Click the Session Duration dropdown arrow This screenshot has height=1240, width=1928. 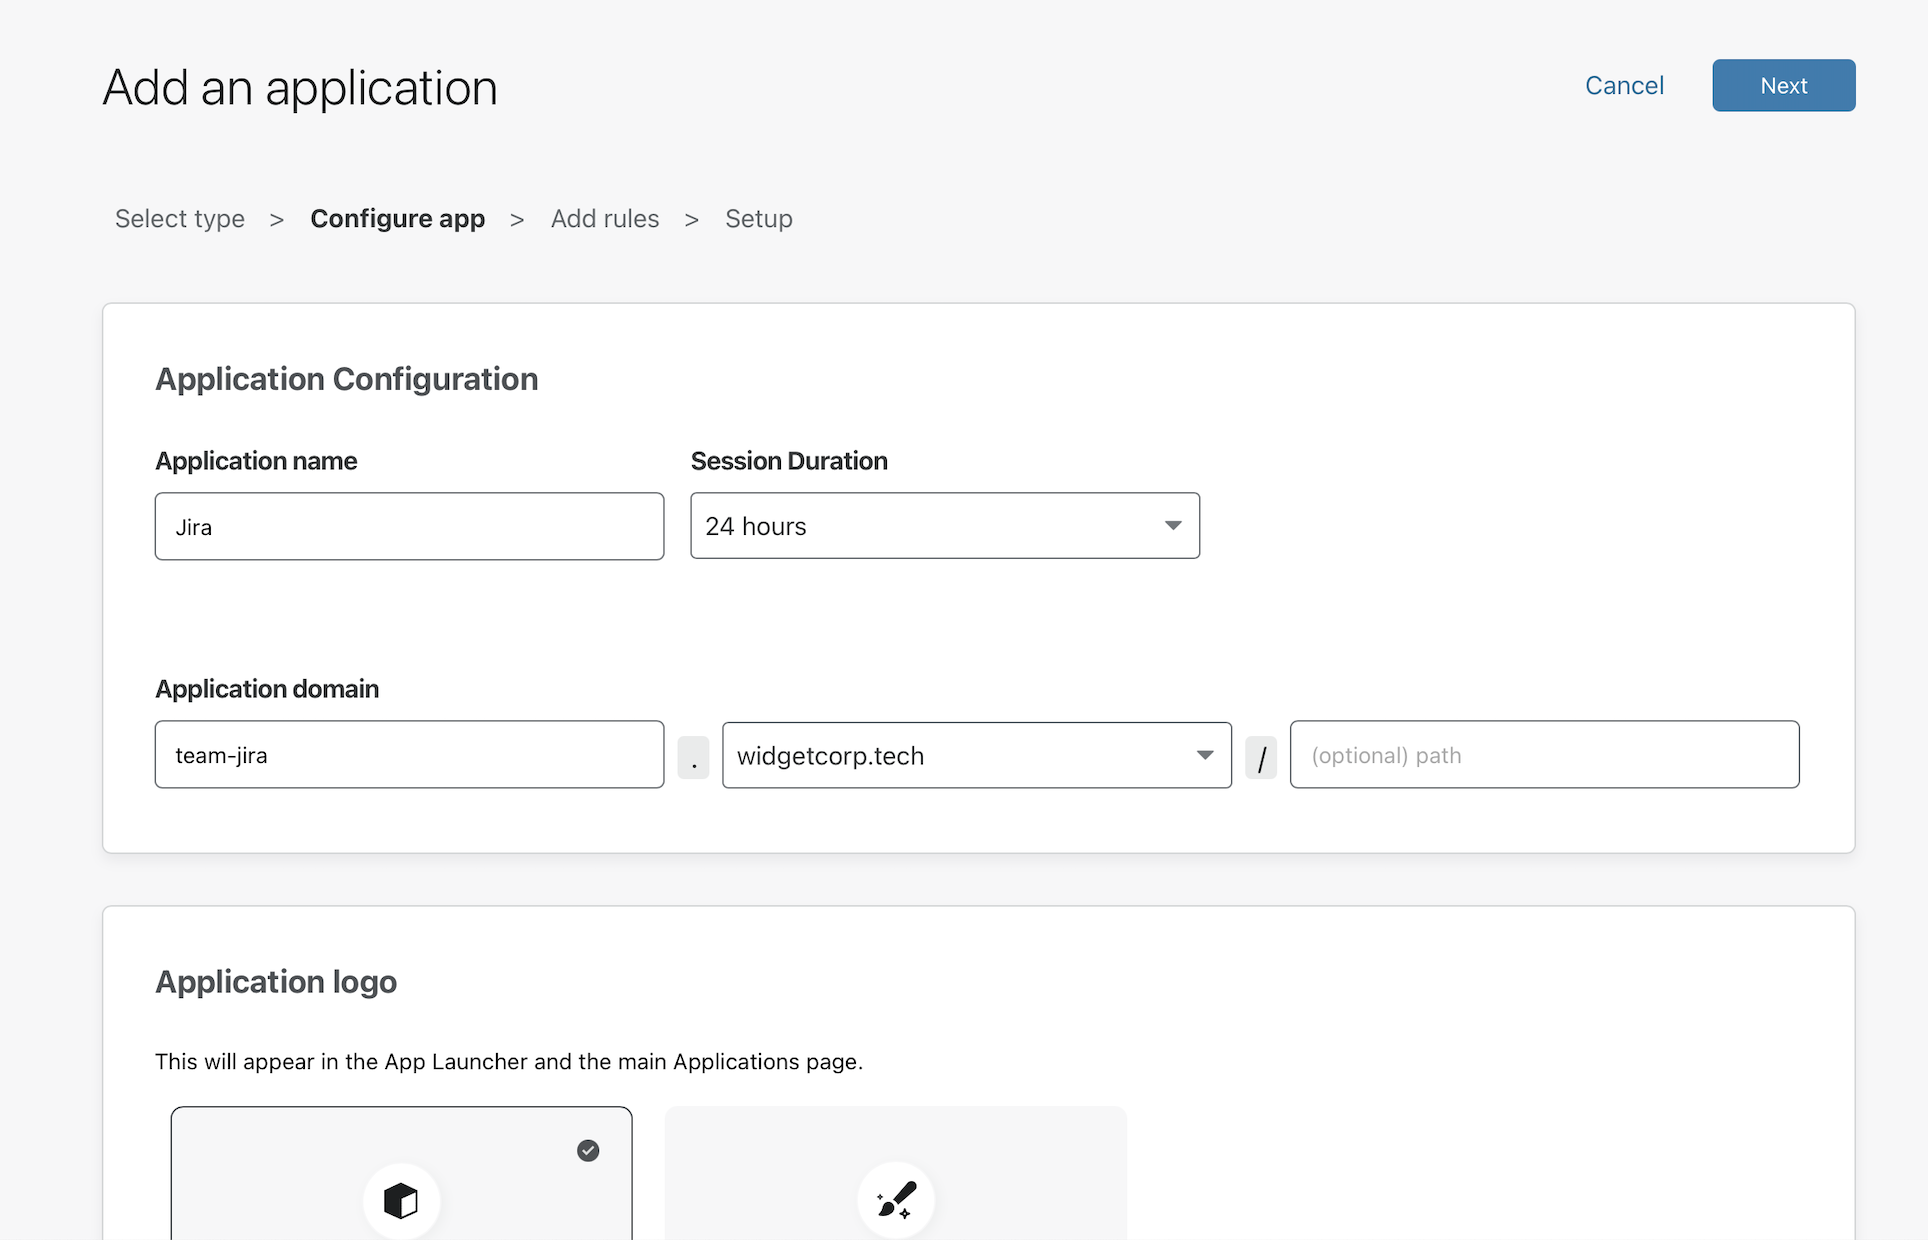point(1173,526)
